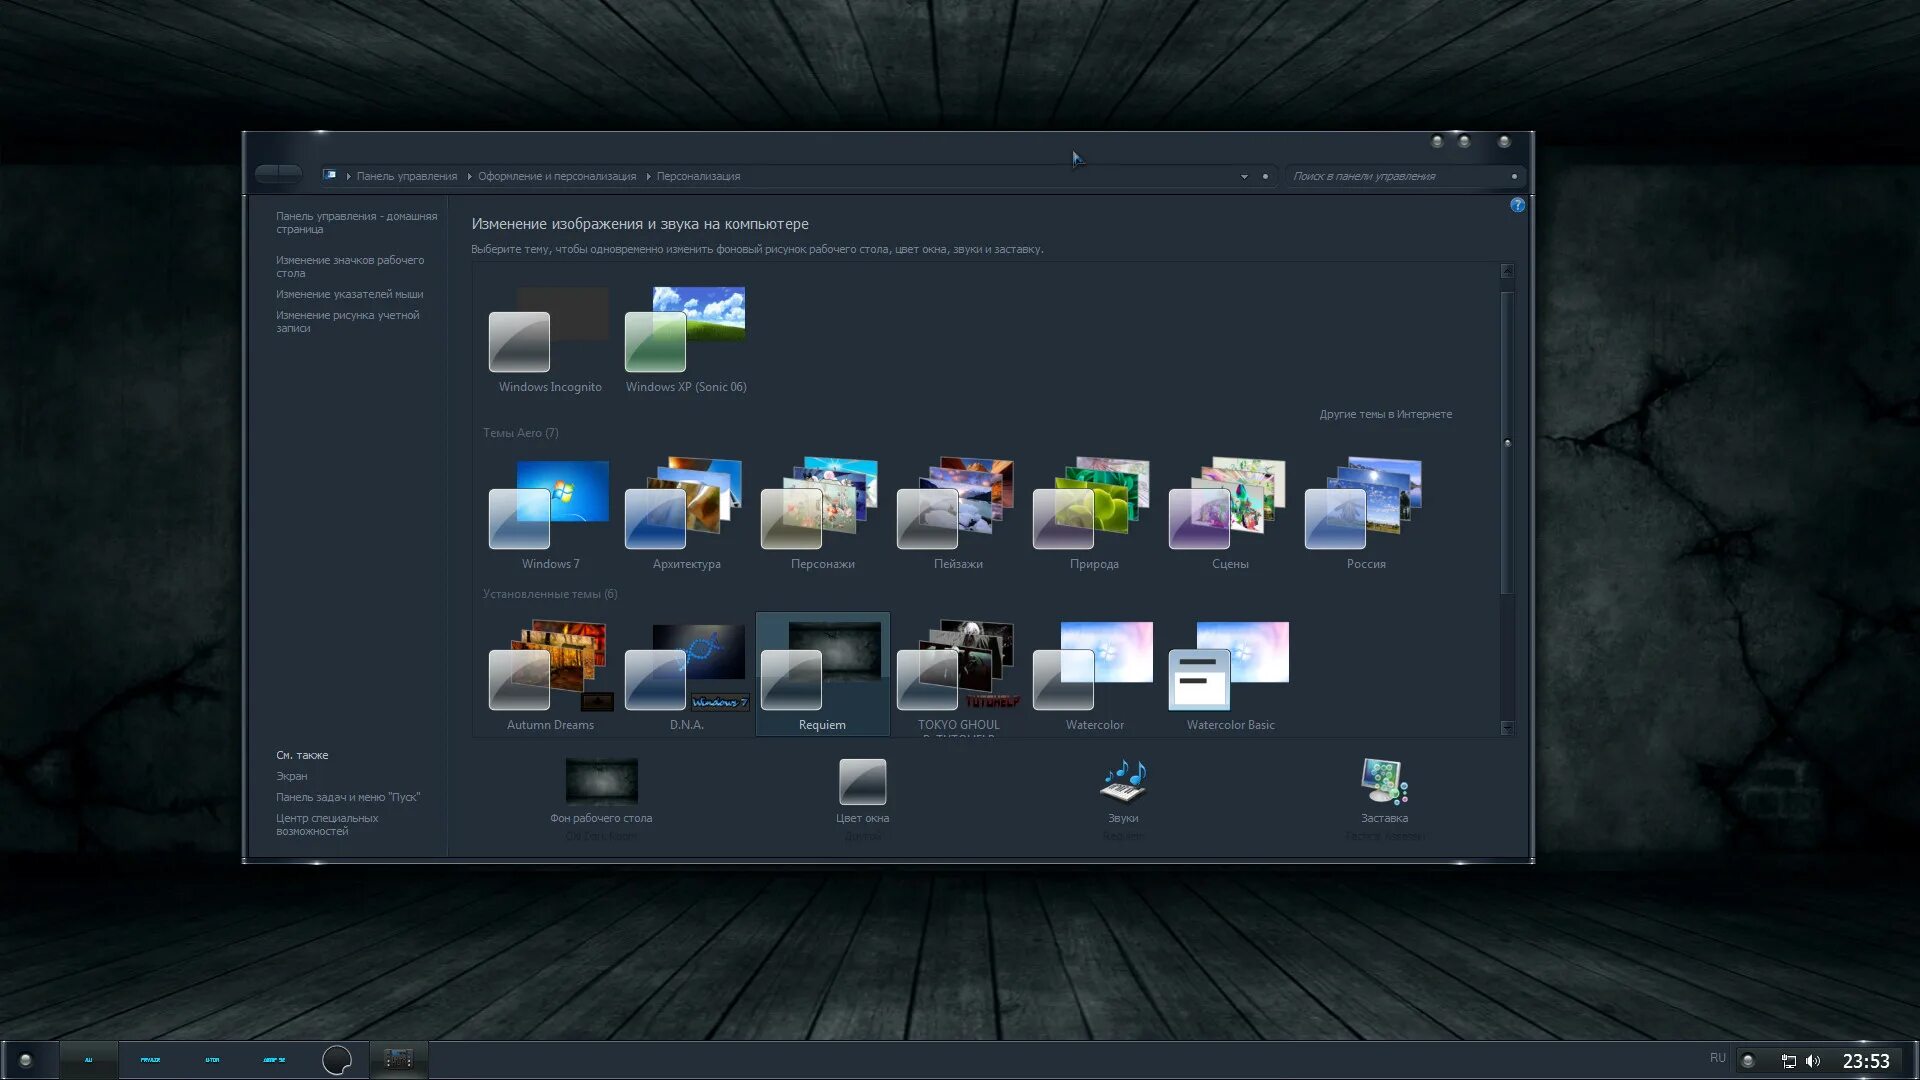This screenshot has height=1080, width=1920.
Task: Expand the address bar history dropdown arrow
Action: (1244, 177)
